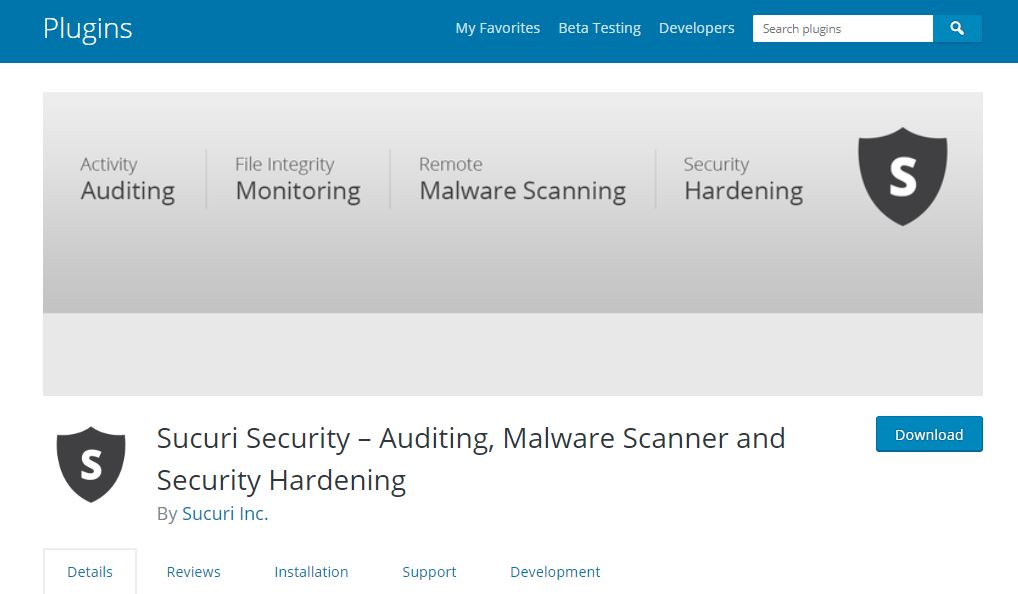Open My Favorites in the header
The image size is (1018, 594).
pyautogui.click(x=497, y=29)
